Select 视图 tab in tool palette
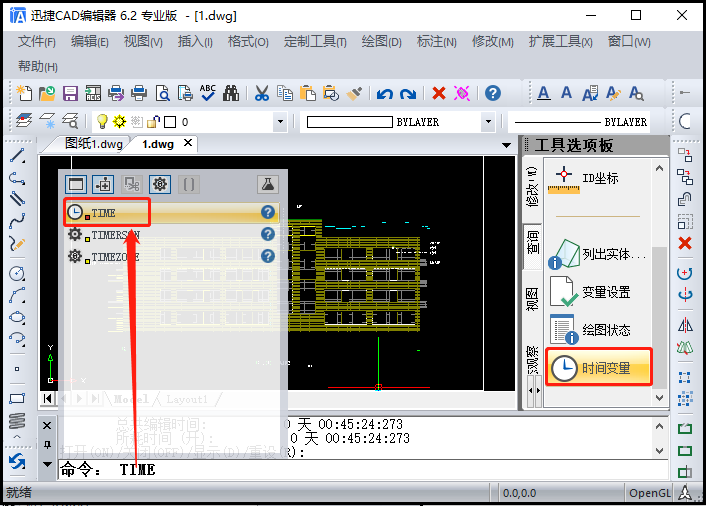This screenshot has width=706, height=506. tap(532, 299)
